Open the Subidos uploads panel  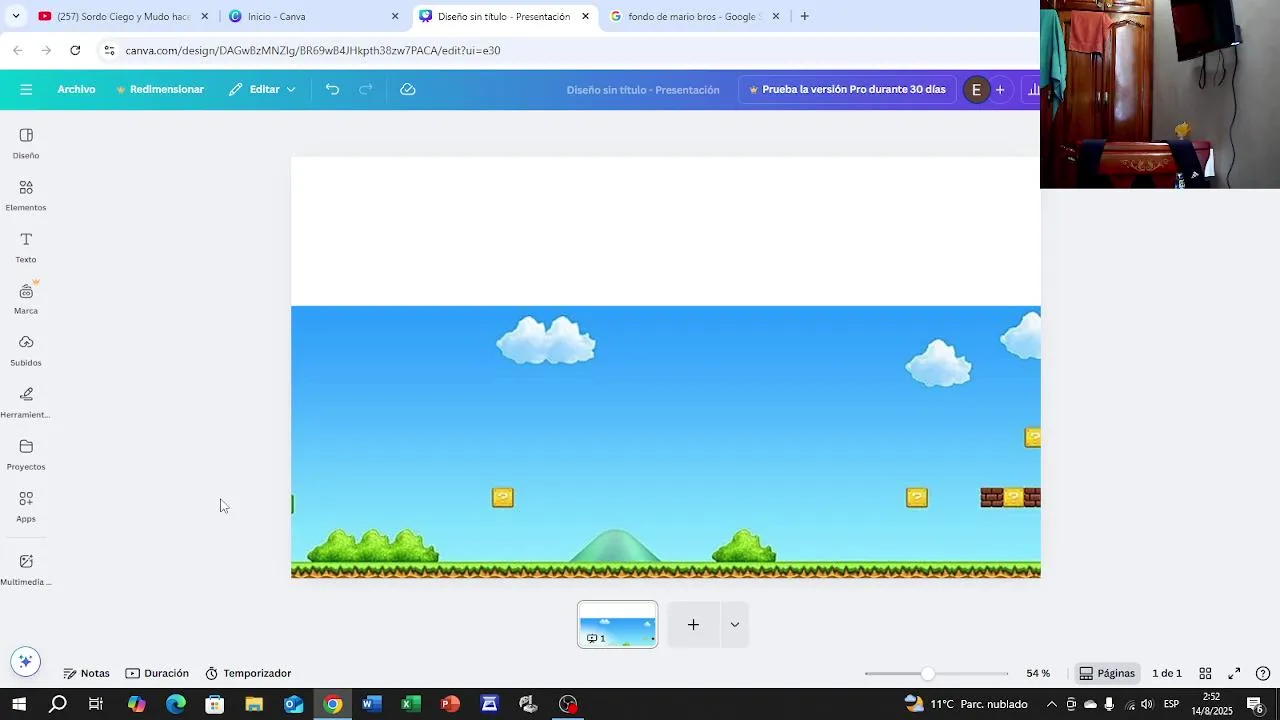pos(26,350)
